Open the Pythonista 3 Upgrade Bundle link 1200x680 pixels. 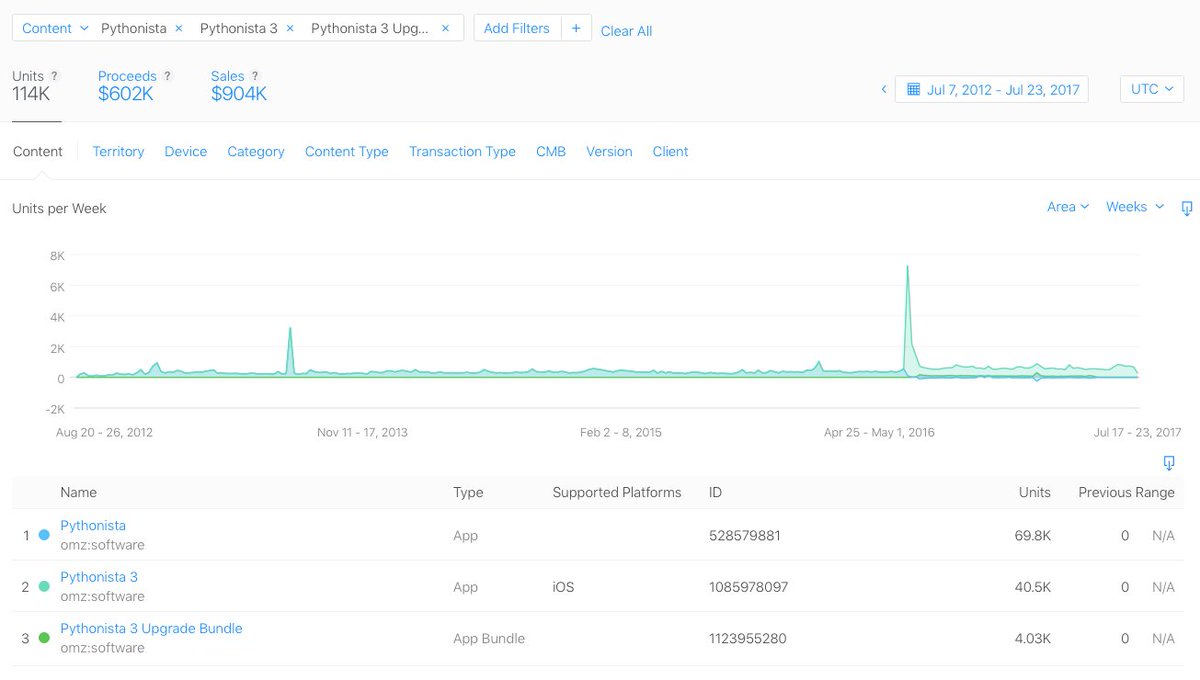151,629
